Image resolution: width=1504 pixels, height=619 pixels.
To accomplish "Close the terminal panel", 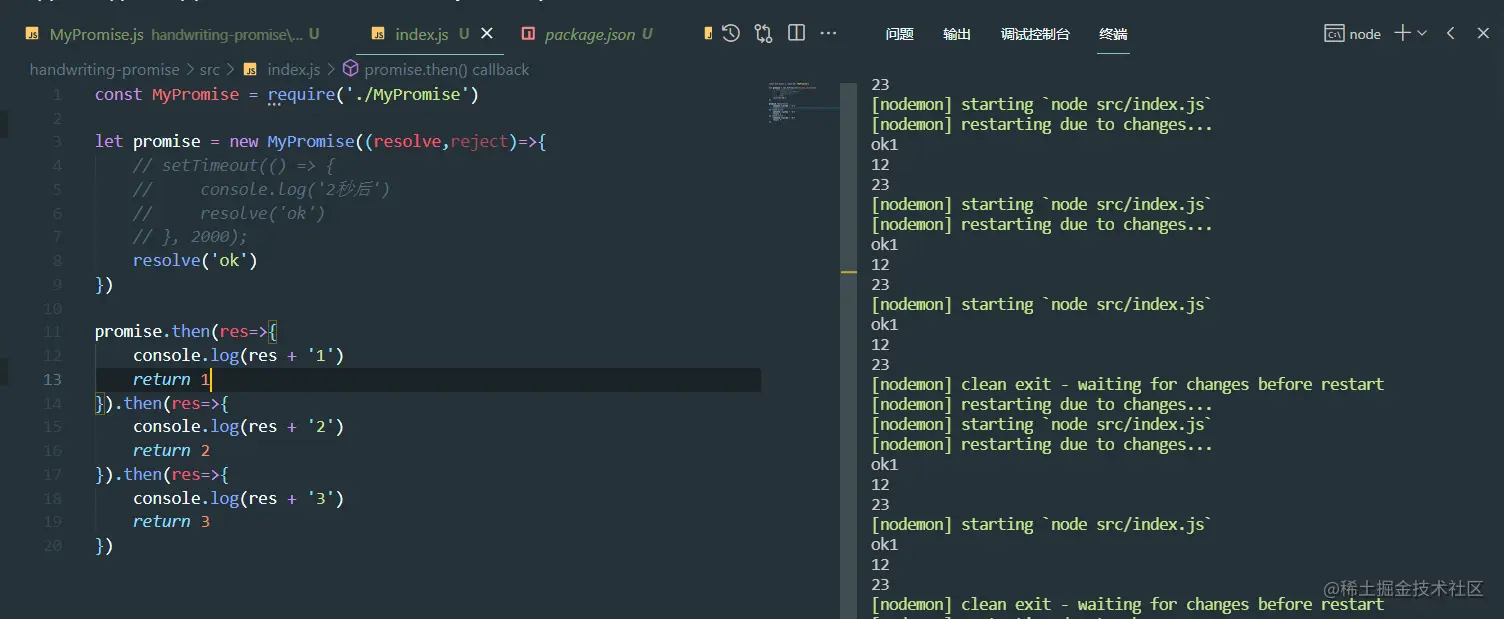I will 1483,33.
